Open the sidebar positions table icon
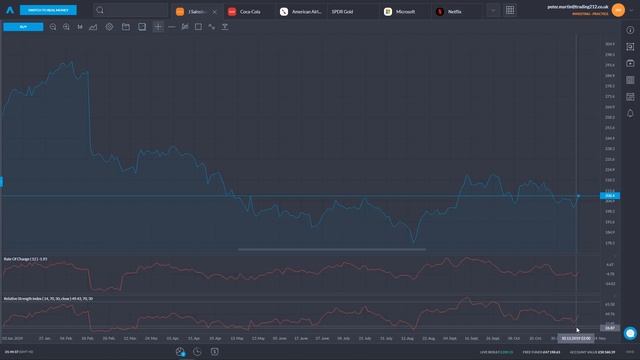 [630, 80]
